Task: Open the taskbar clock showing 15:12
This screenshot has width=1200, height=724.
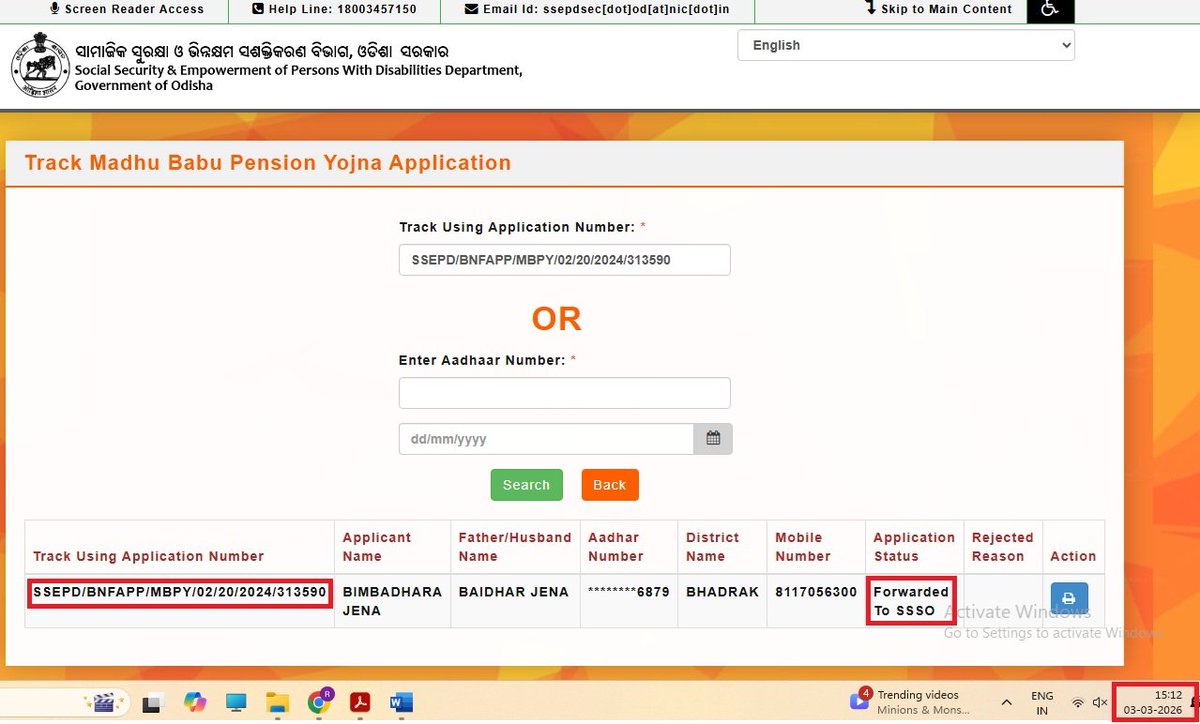Action: coord(1155,702)
